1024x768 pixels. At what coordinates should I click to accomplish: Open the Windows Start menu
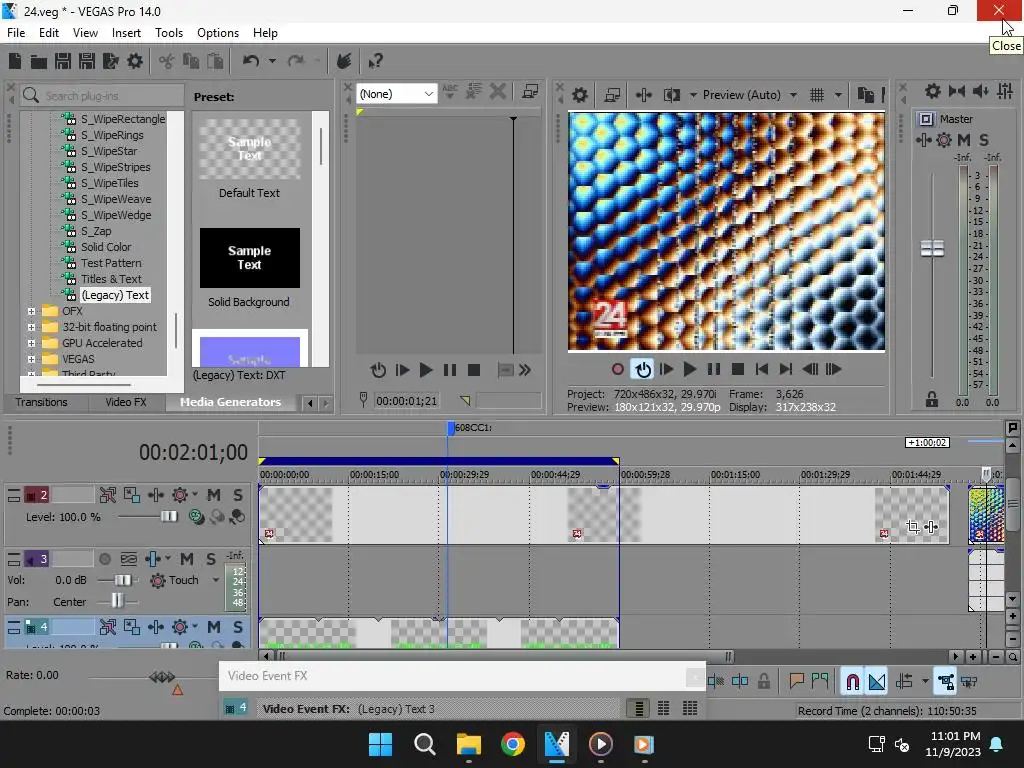coord(380,744)
